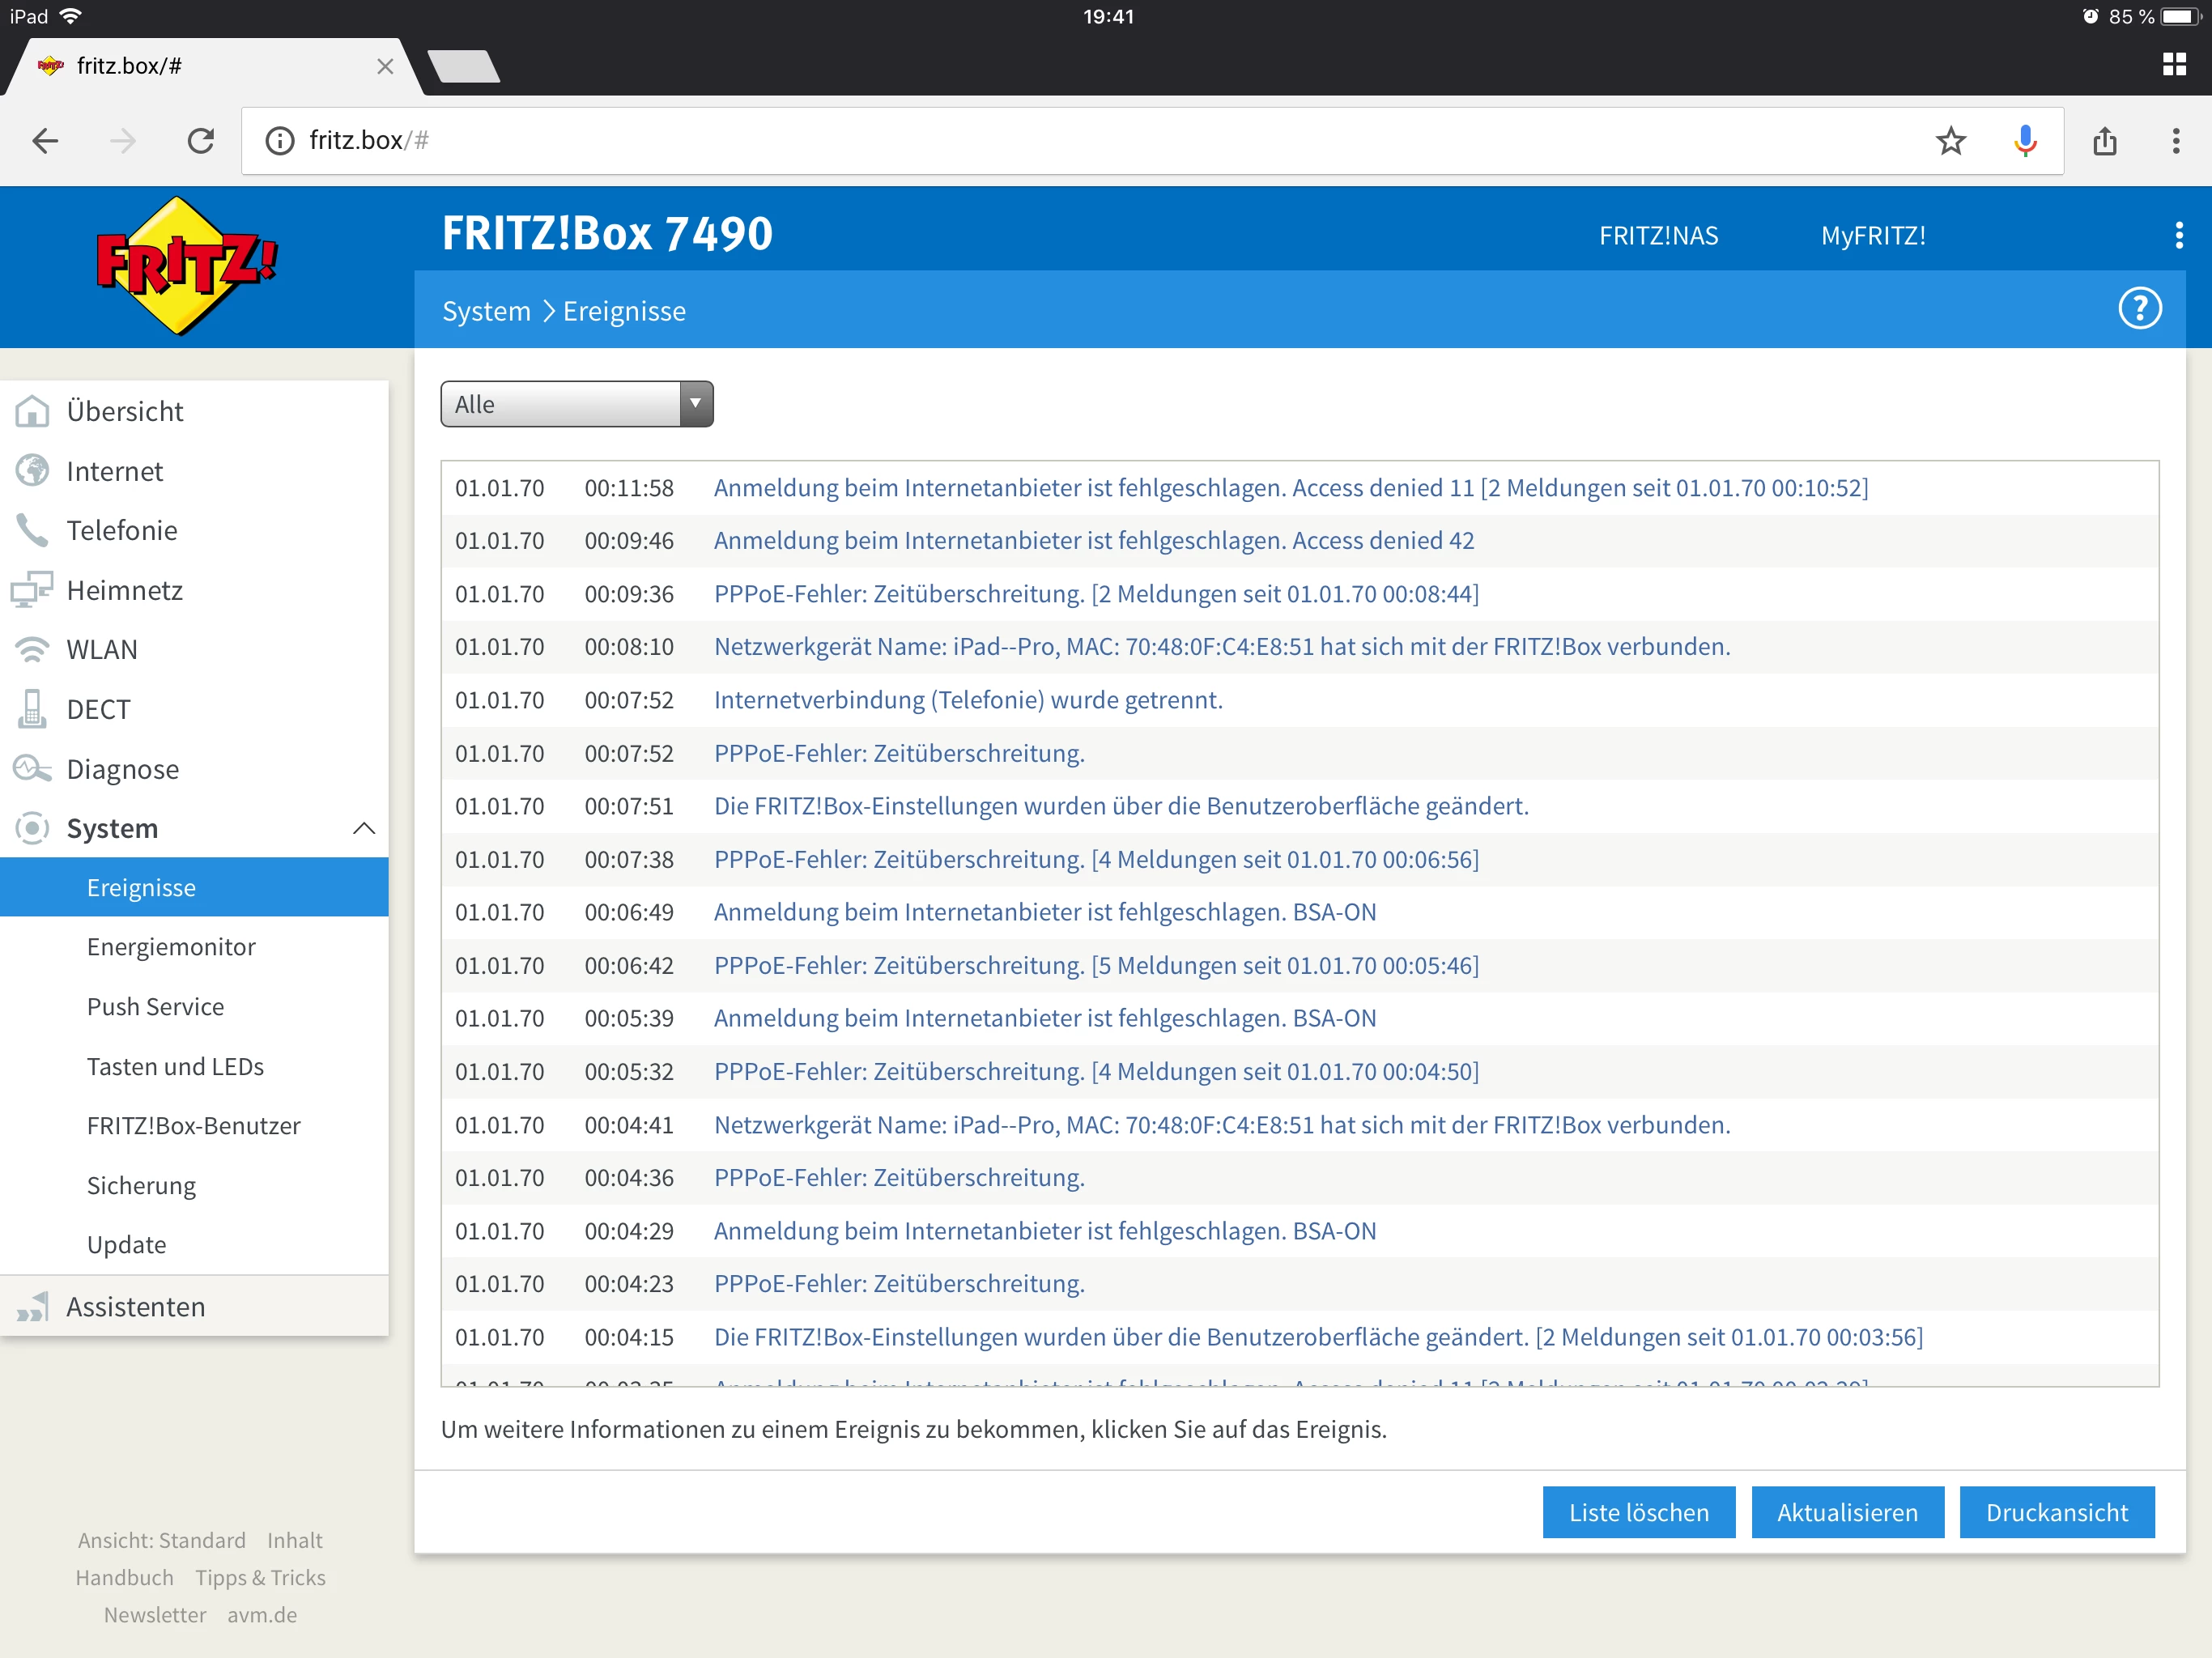Image resolution: width=2212 pixels, height=1658 pixels.
Task: Click the bookmark star icon
Action: (x=1950, y=141)
